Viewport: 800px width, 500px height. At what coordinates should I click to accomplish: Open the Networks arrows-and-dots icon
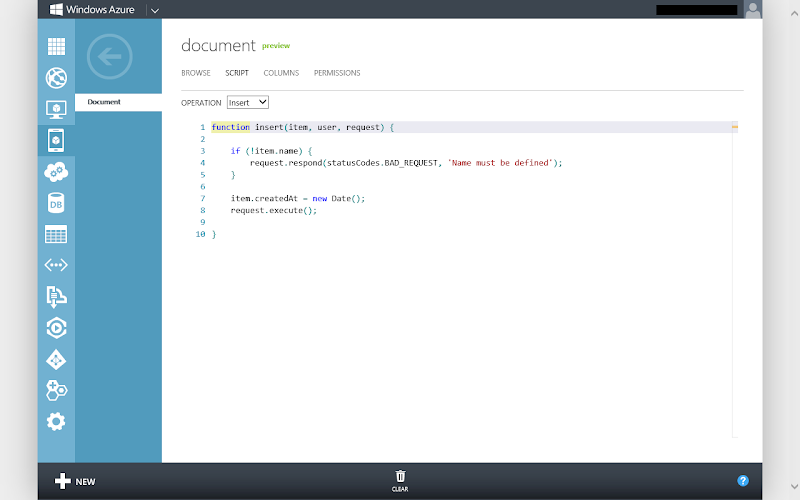pos(56,265)
